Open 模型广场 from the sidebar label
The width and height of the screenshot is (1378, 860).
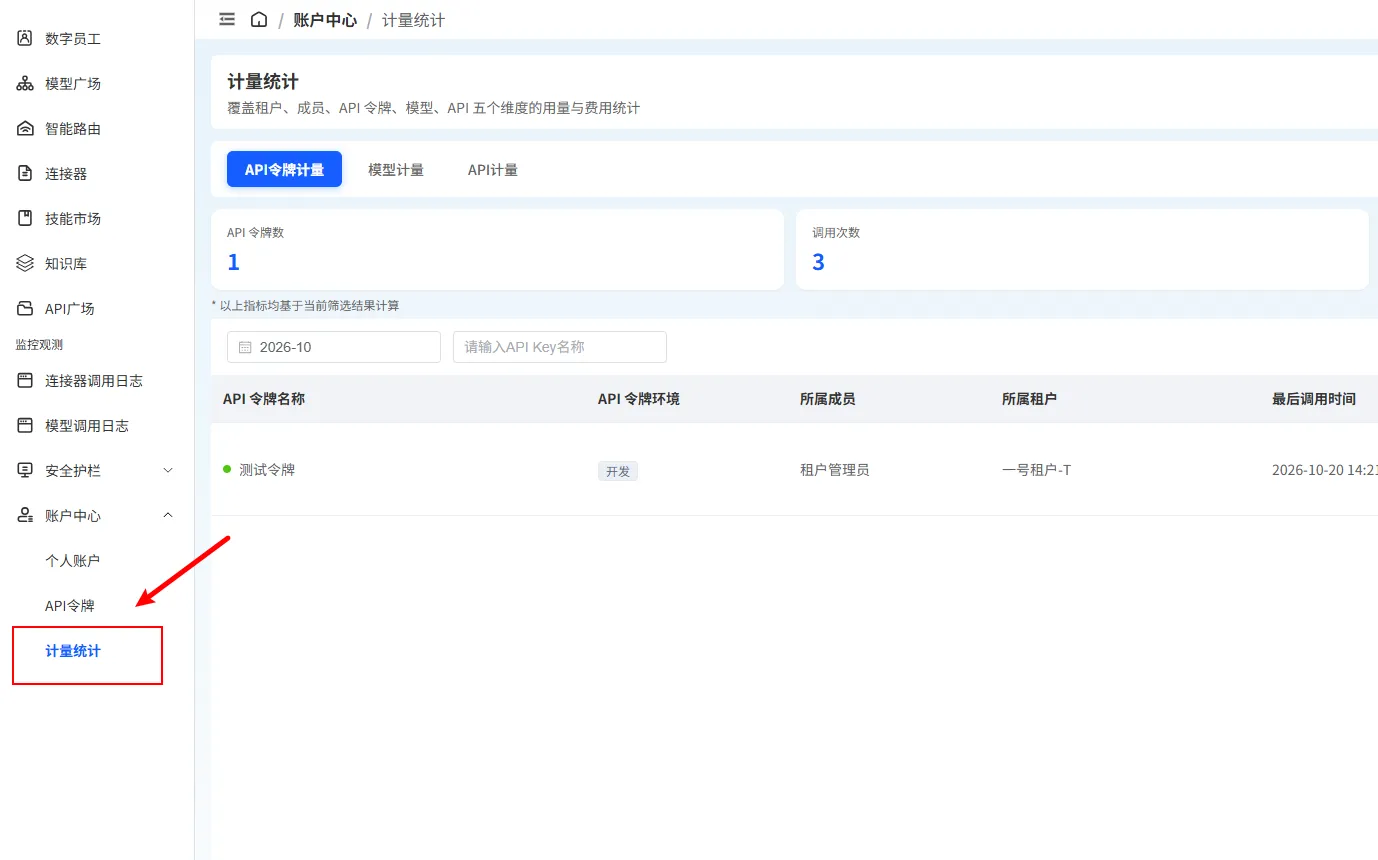(x=73, y=83)
